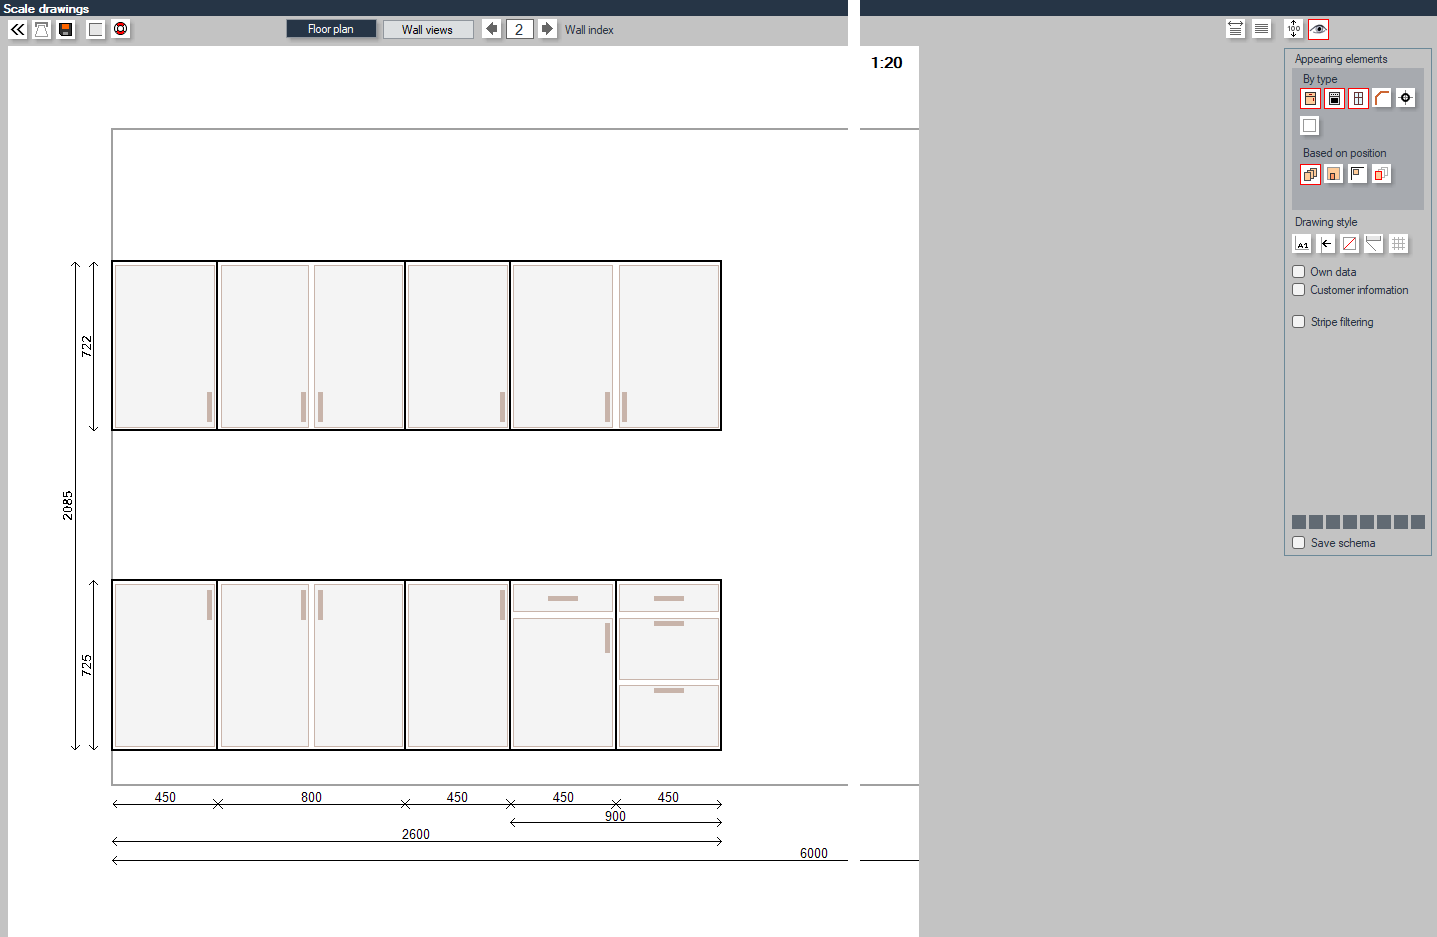Toggle empty square element type icon
Image resolution: width=1437 pixels, height=937 pixels.
pyautogui.click(x=1310, y=126)
